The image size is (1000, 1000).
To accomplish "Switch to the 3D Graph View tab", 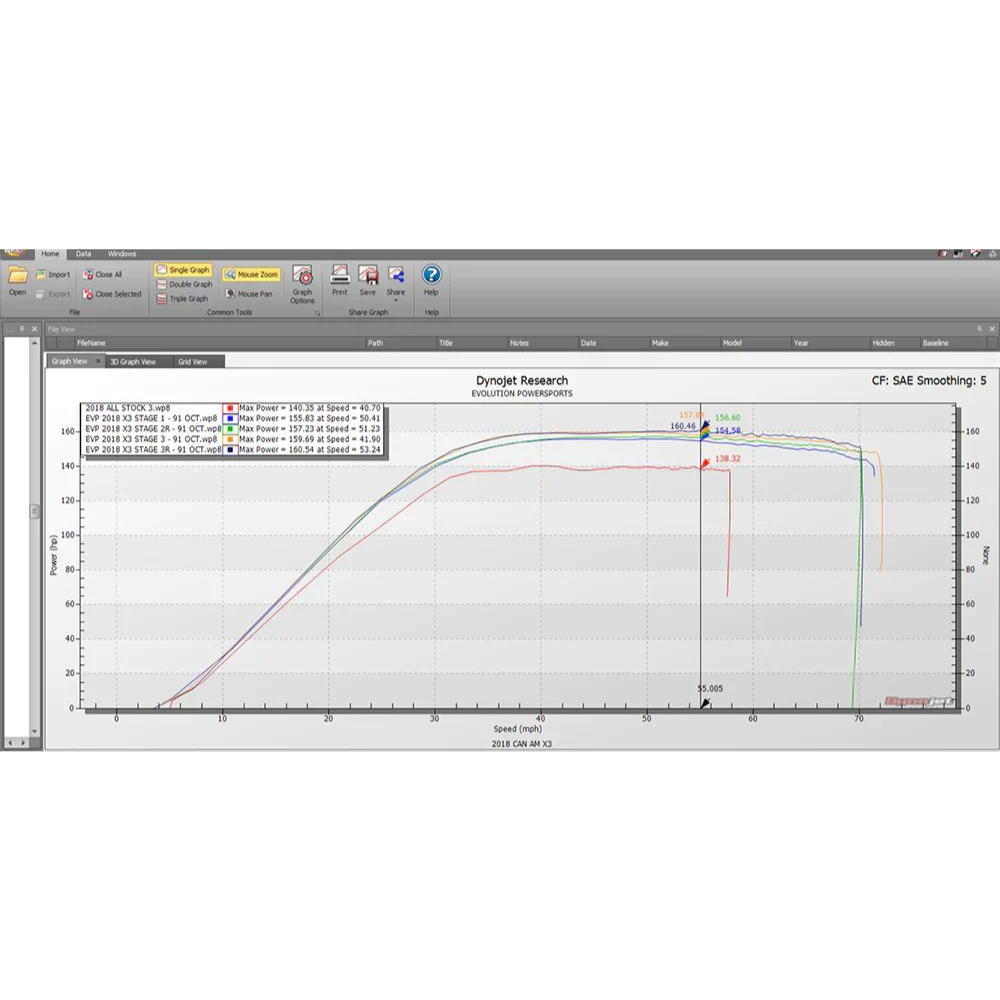I will (132, 361).
